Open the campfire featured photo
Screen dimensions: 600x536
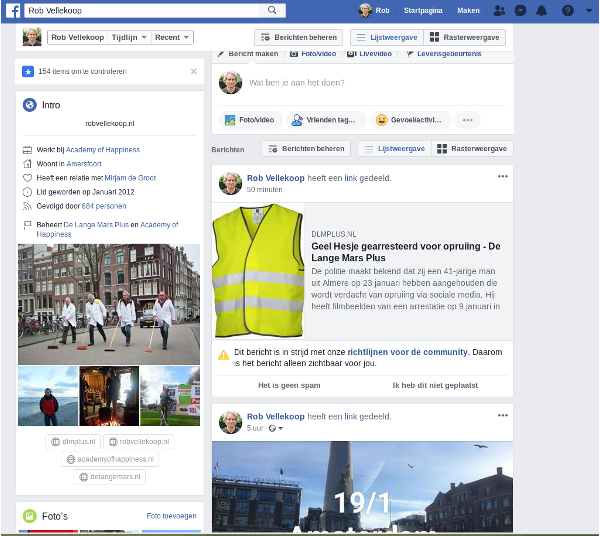click(109, 396)
